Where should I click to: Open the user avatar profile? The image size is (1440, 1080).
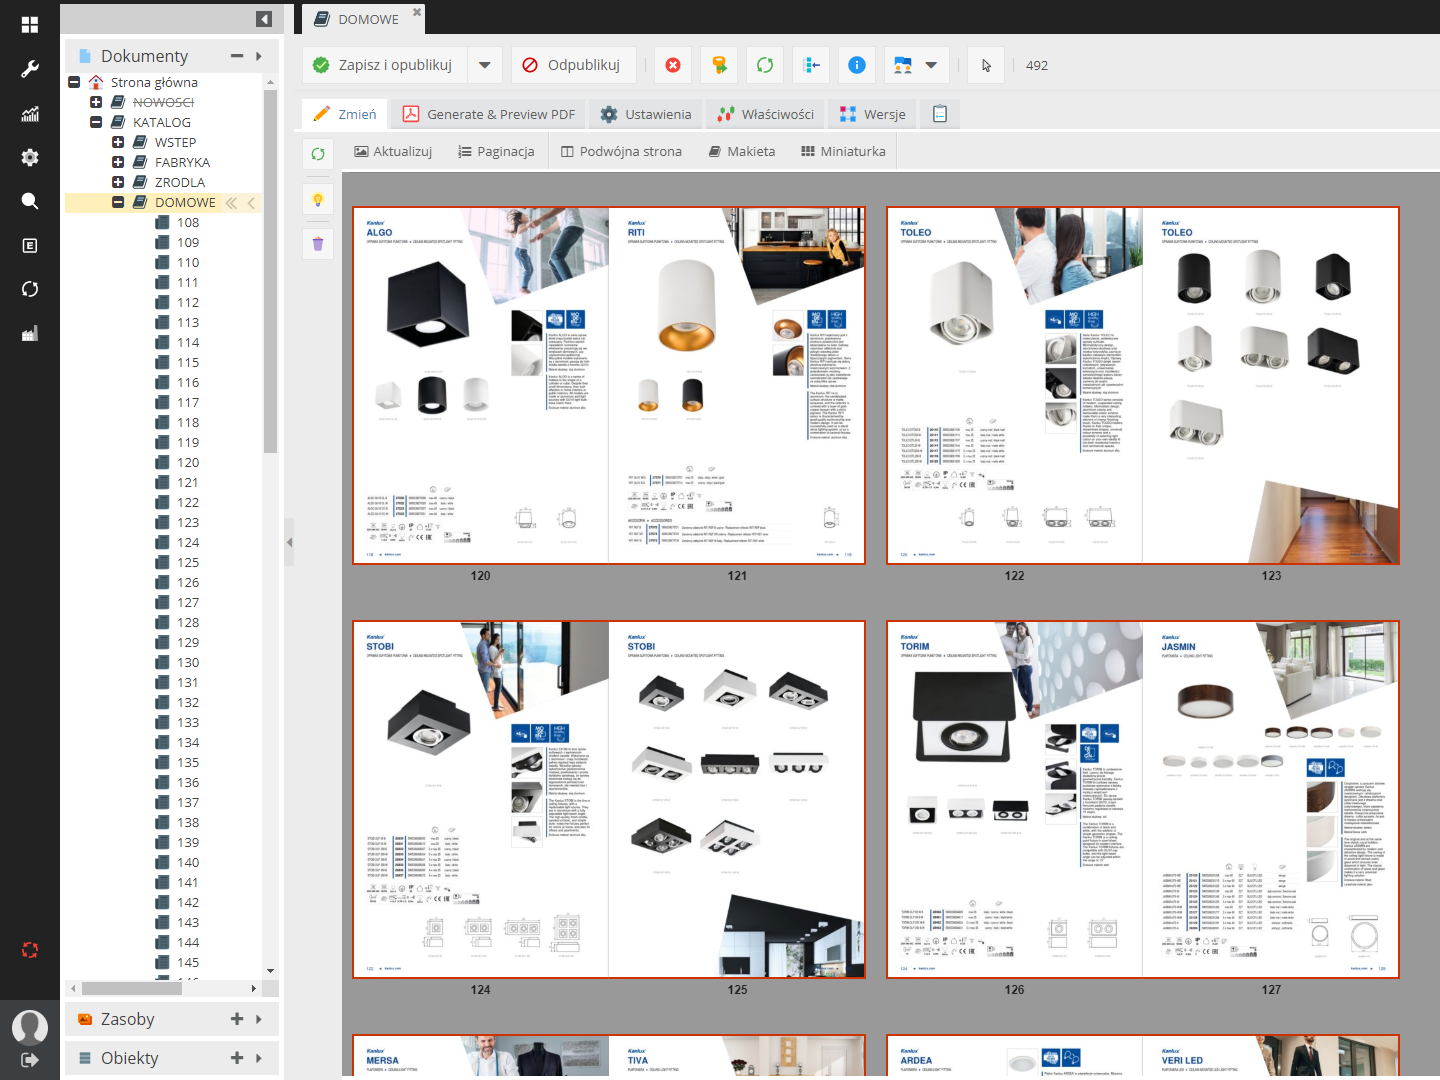30,1026
